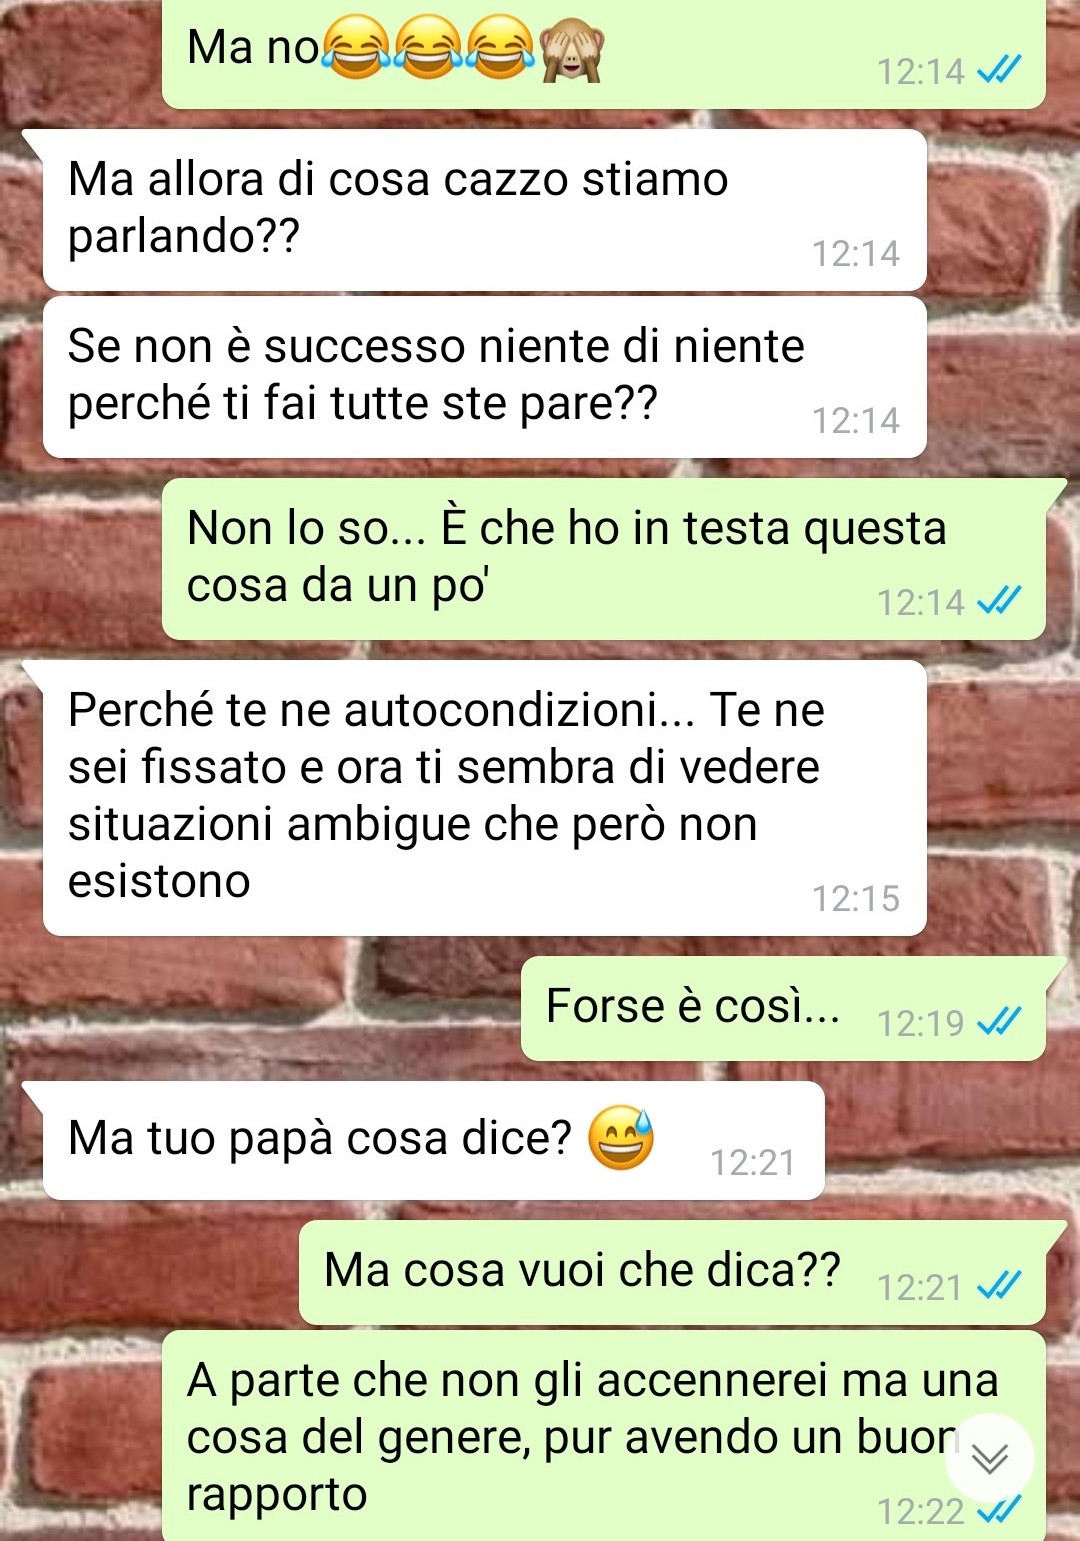Select the 'Ma tuo papà cosa dice?' message
1080x1541 pixels.
pyautogui.click(x=433, y=1140)
